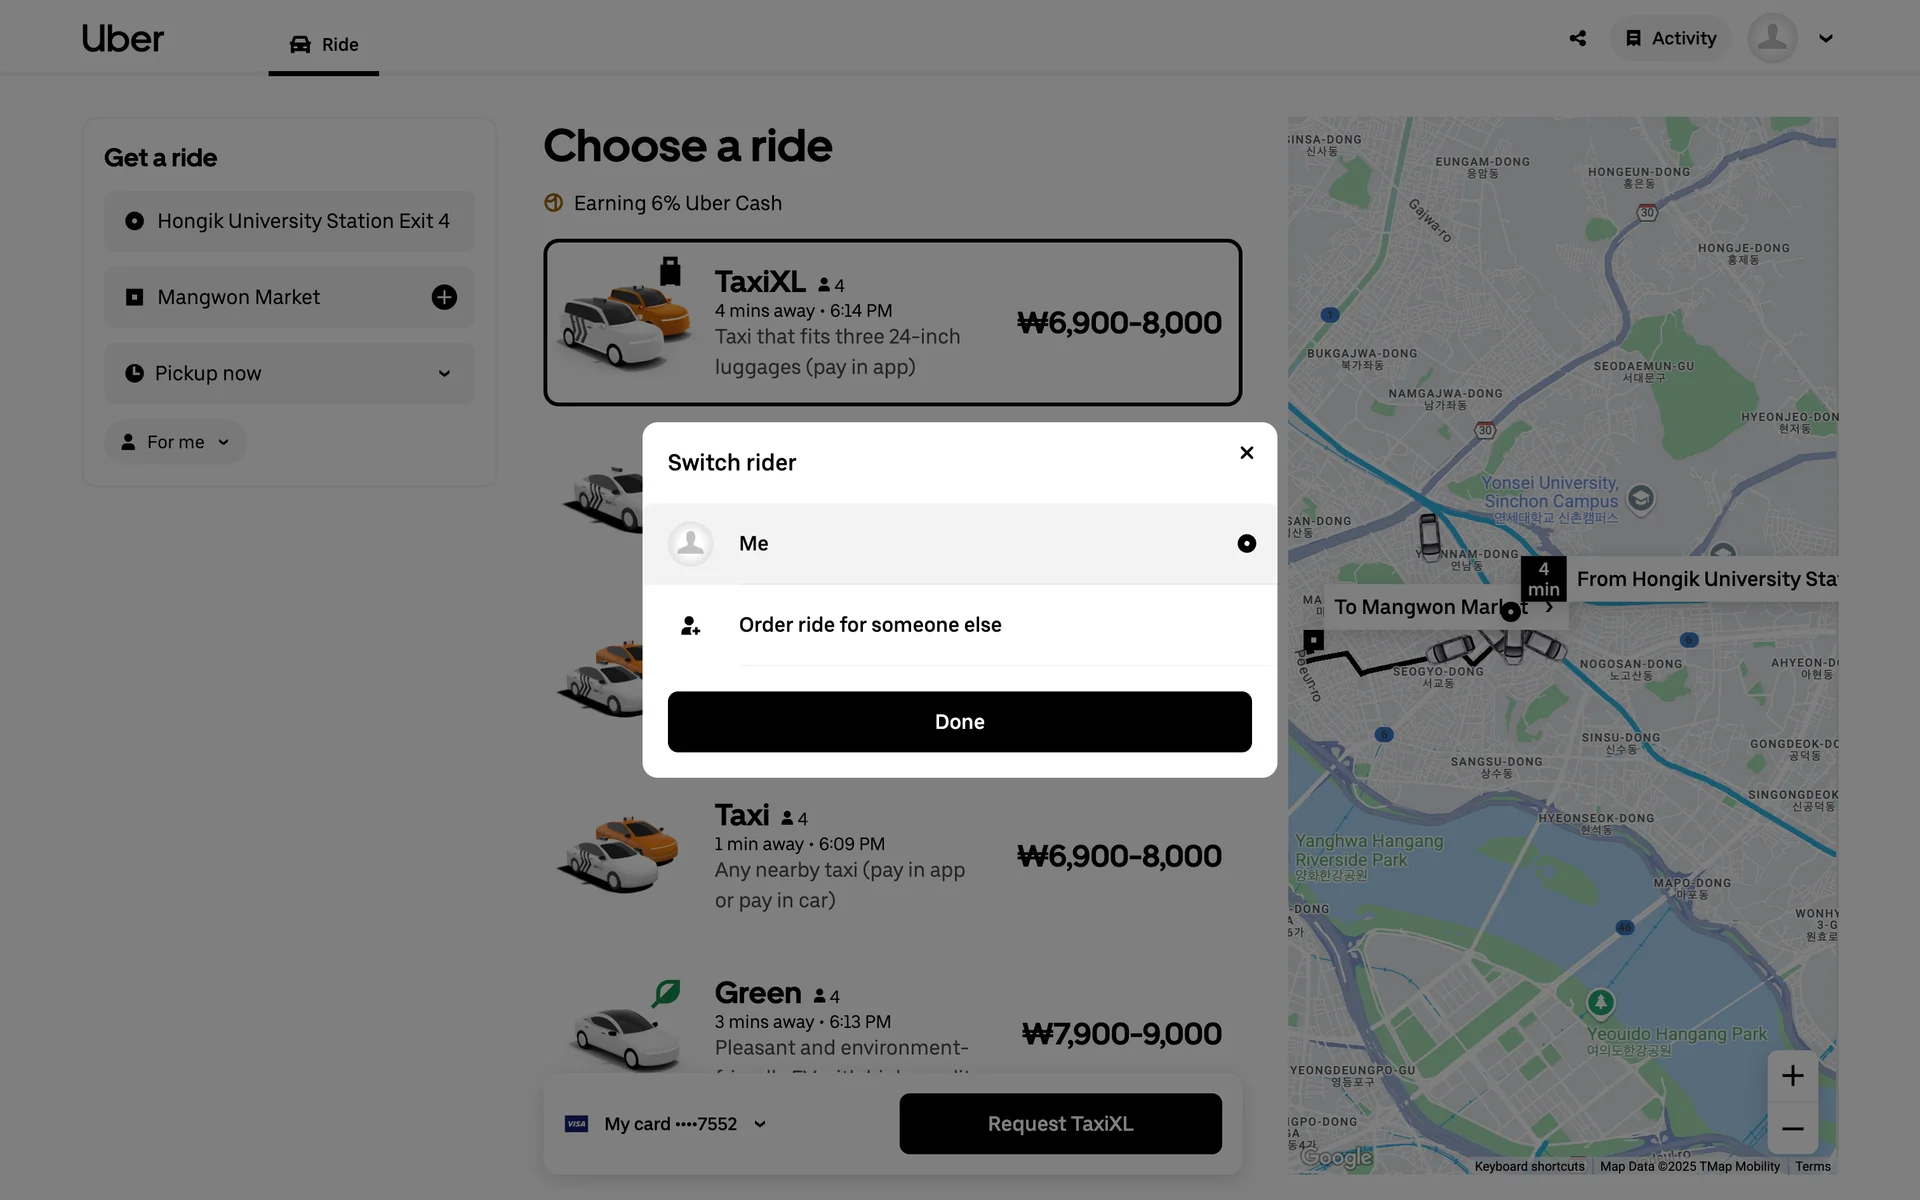The image size is (1920, 1200).
Task: Switch to the Ride tab
Action: click(x=323, y=44)
